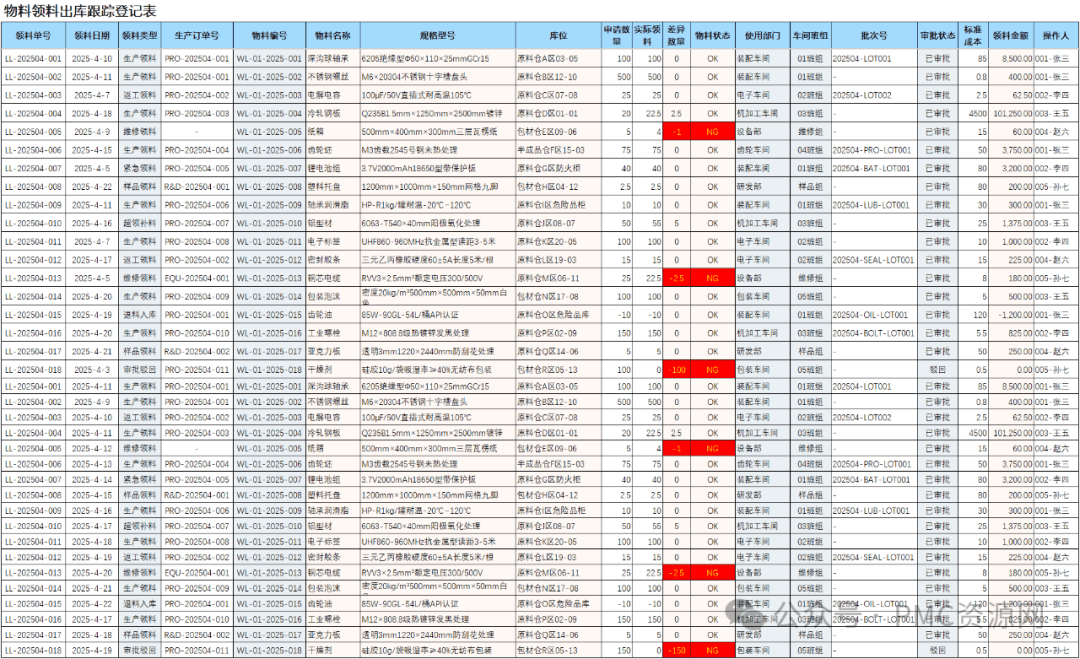1080x659 pixels.
Task: Select WL-01-2025-018 in the 2025-4-3 row
Action: click(x=269, y=370)
